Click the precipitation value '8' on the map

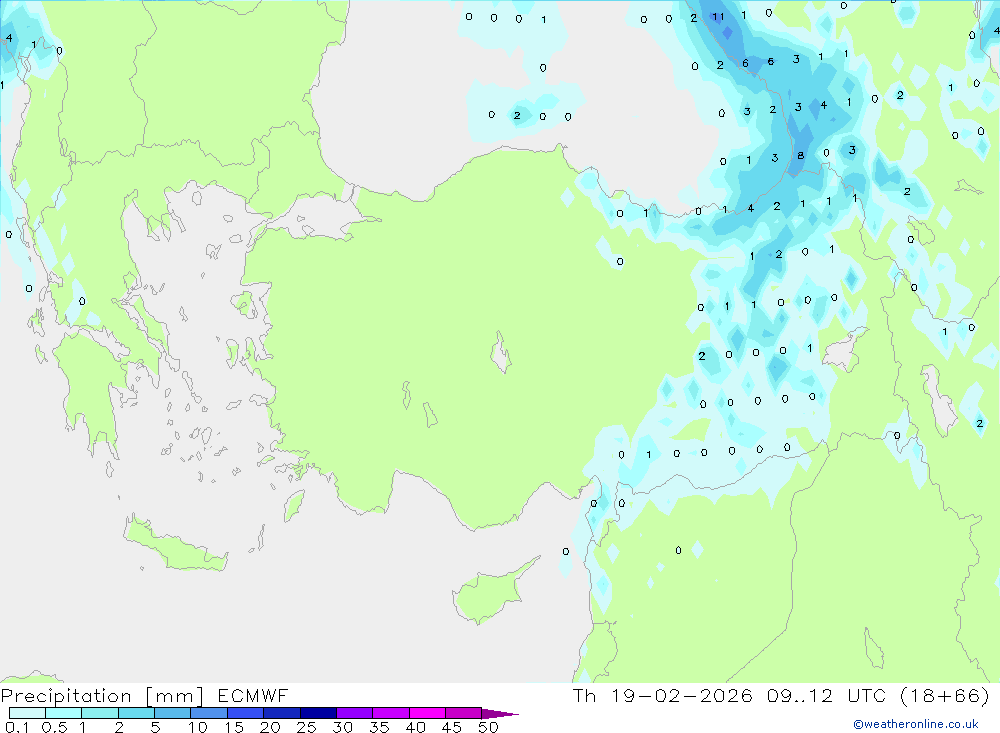[x=800, y=156]
